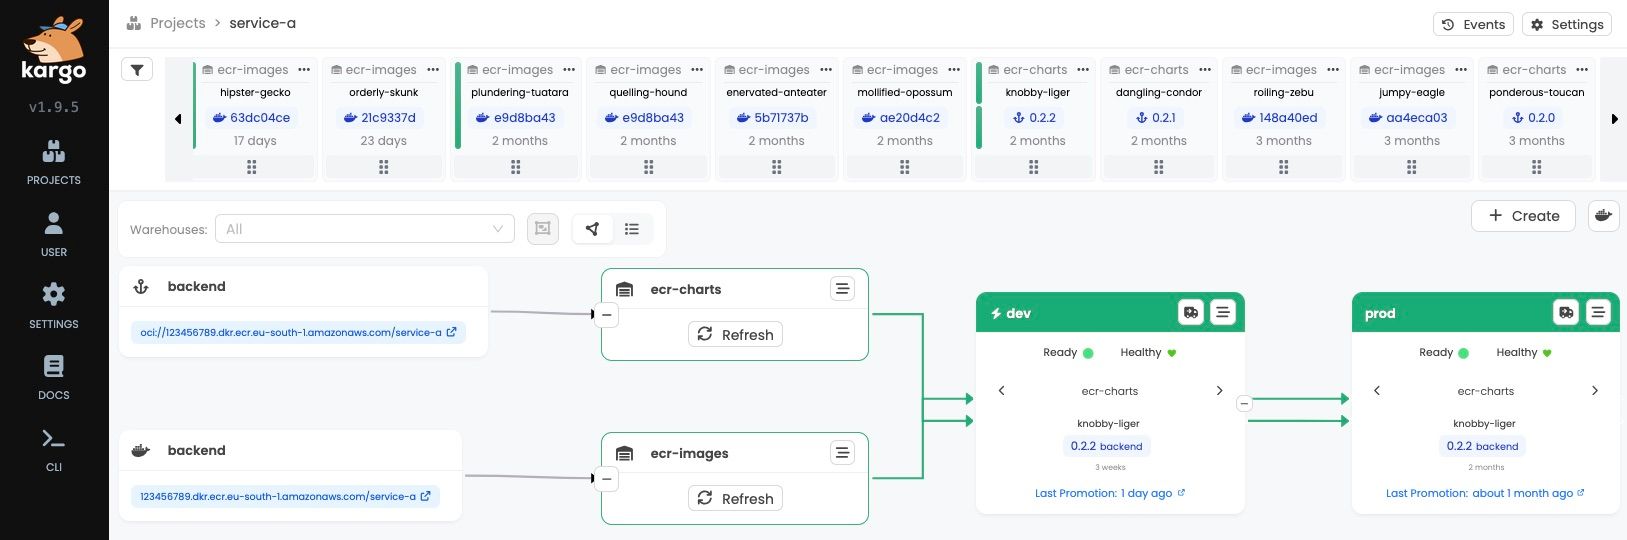This screenshot has width=1627, height=540.
Task: Click the promote truck icon on prod stage
Action: (x=1566, y=313)
